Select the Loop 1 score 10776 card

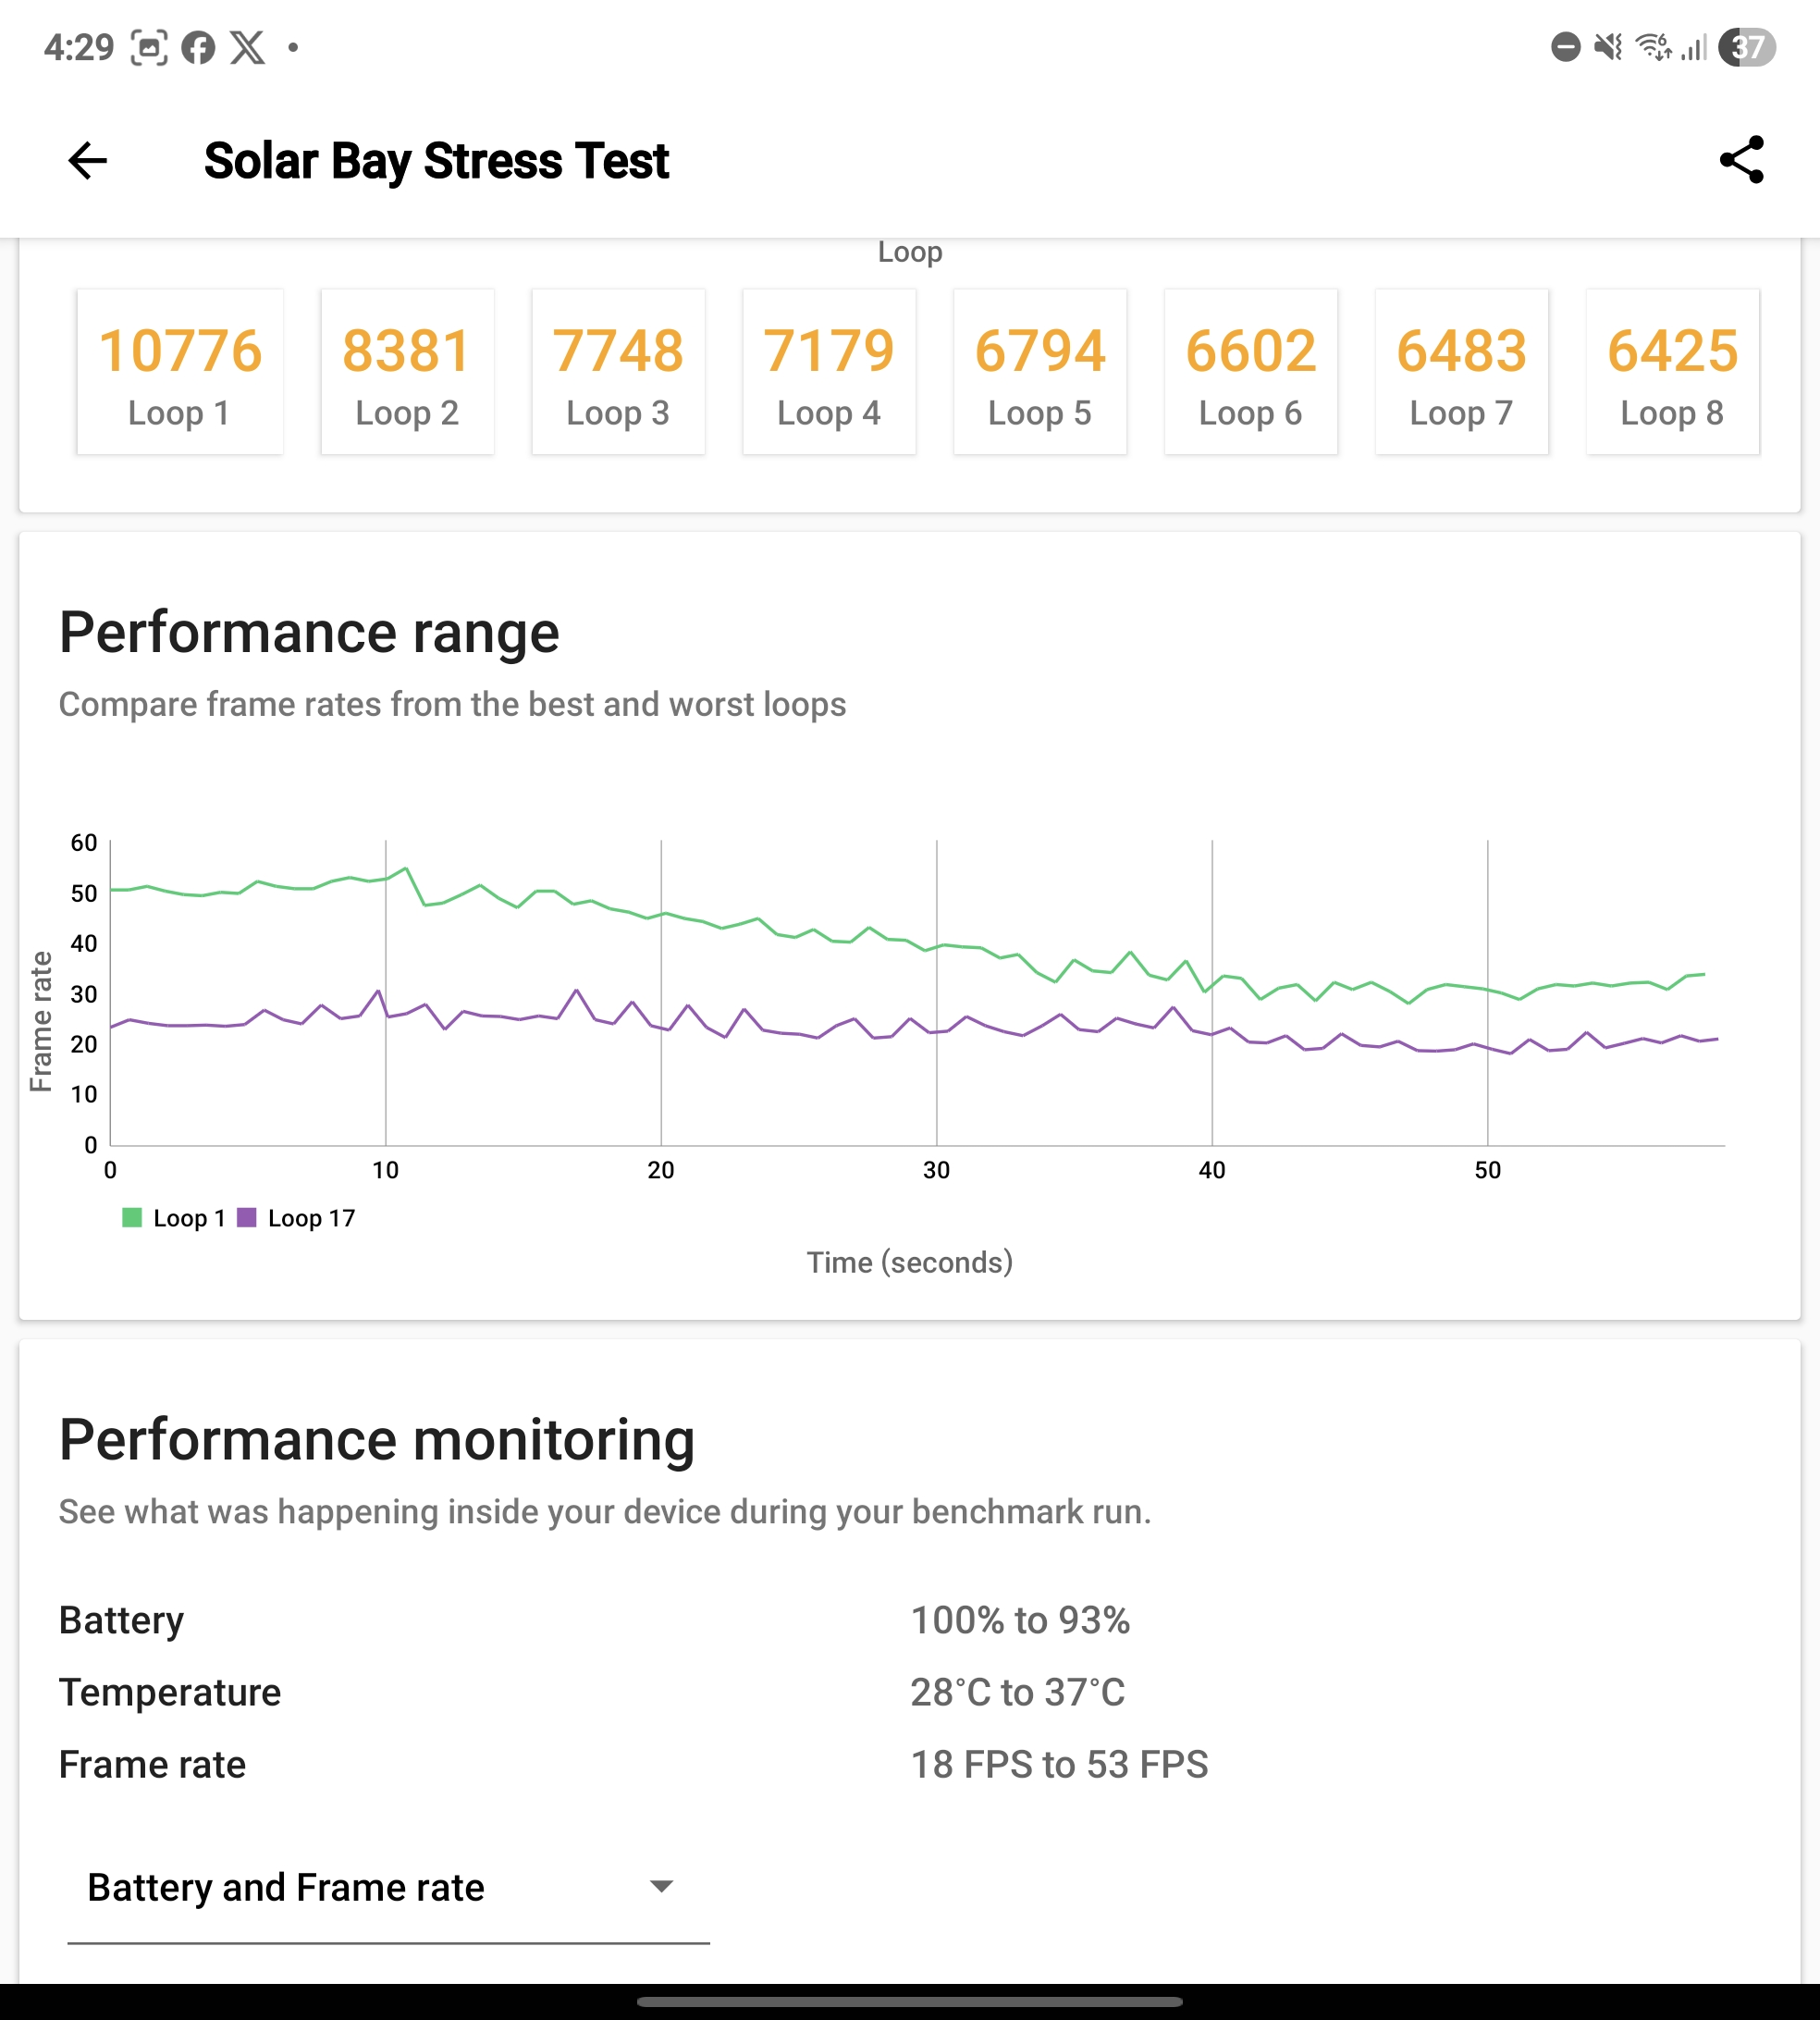tap(180, 372)
